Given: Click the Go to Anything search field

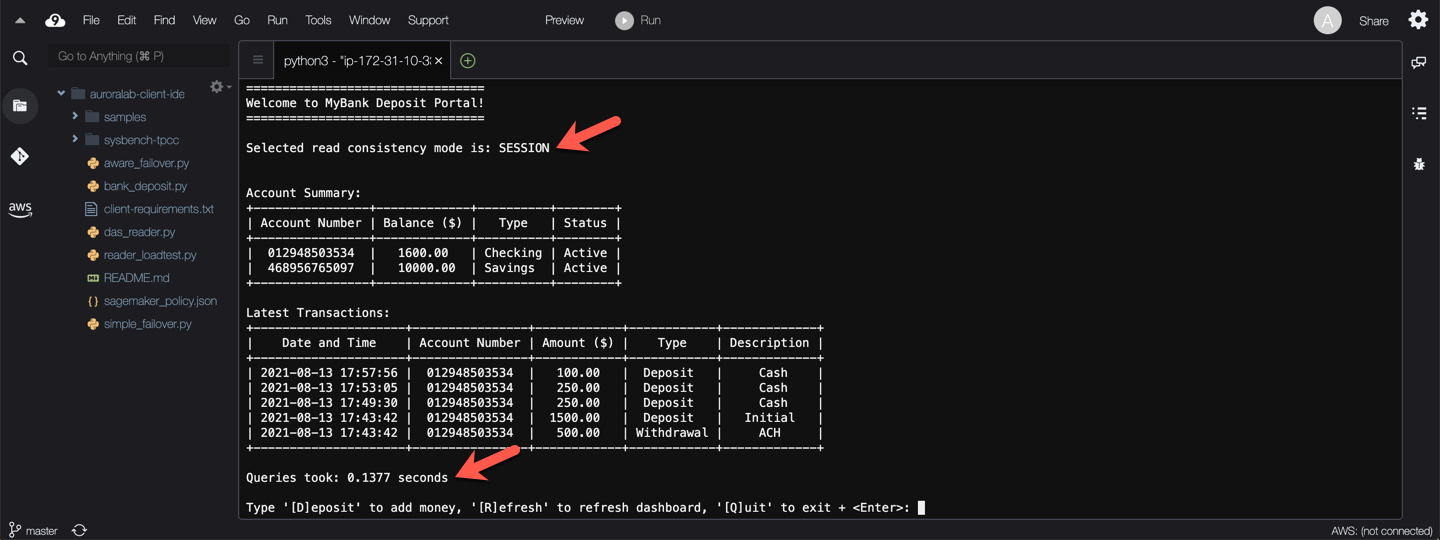Looking at the screenshot, I should point(138,56).
